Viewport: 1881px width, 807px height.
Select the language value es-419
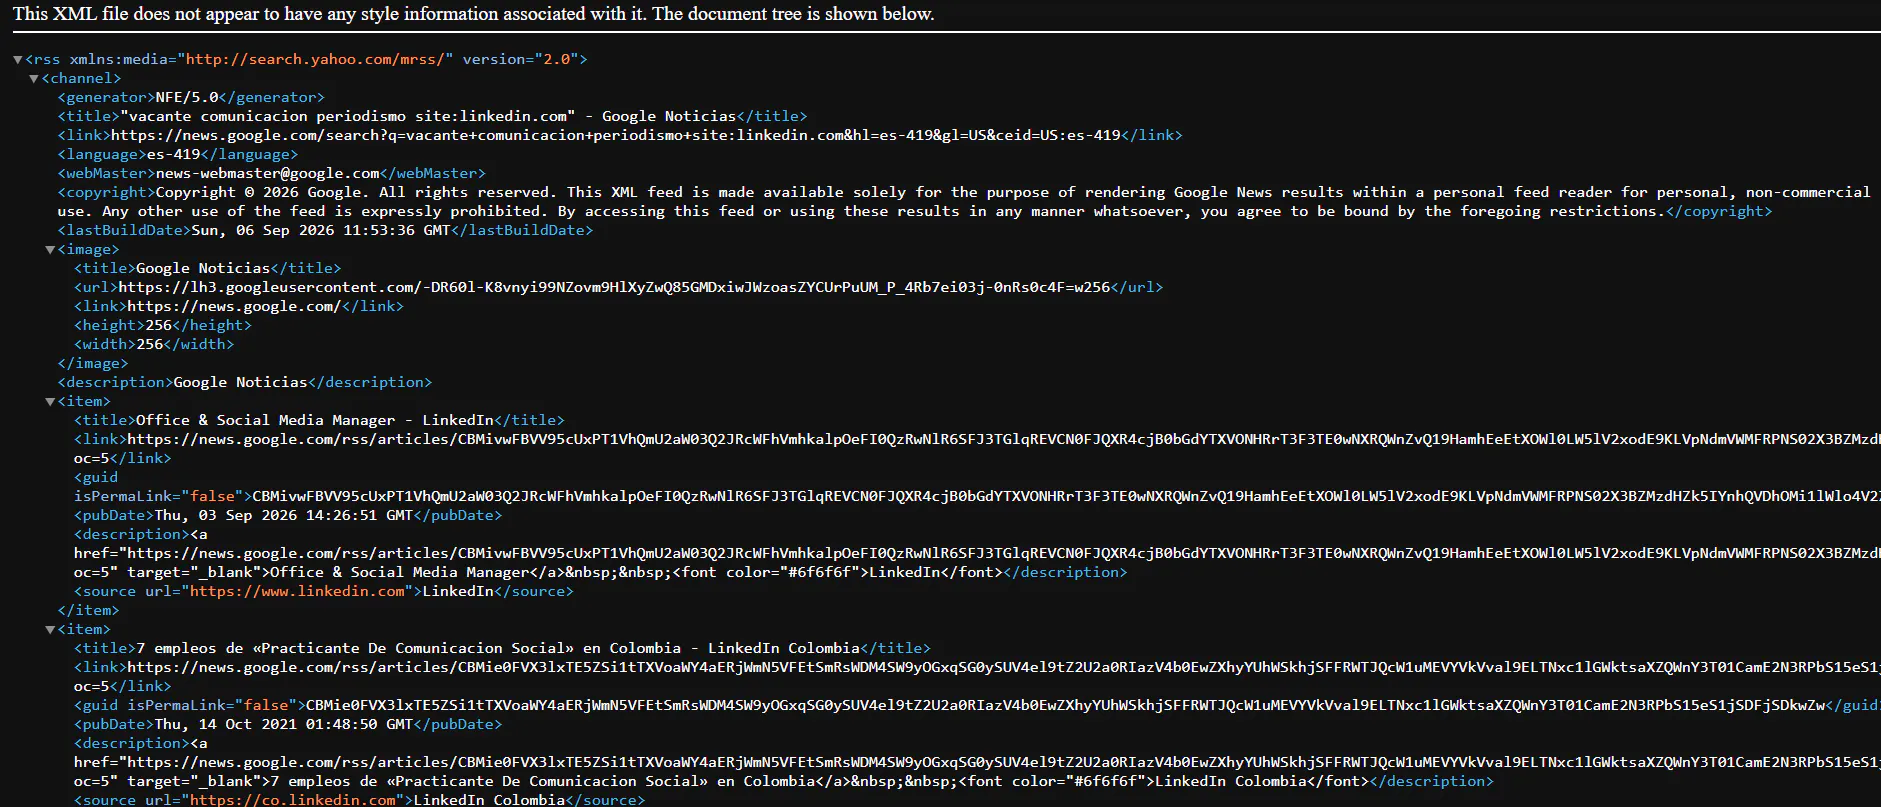(178, 155)
